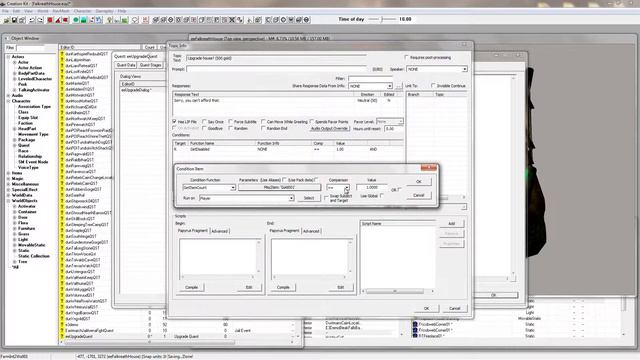Image resolution: width=640 pixels, height=360 pixels.
Task: Expand the Items tree node
Action: pos(9,173)
